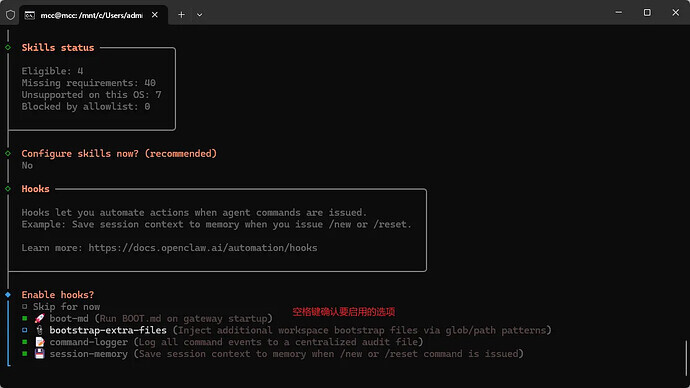The width and height of the screenshot is (690, 388).
Task: Click the terminal scrollbar thumb
Action: click(686, 357)
